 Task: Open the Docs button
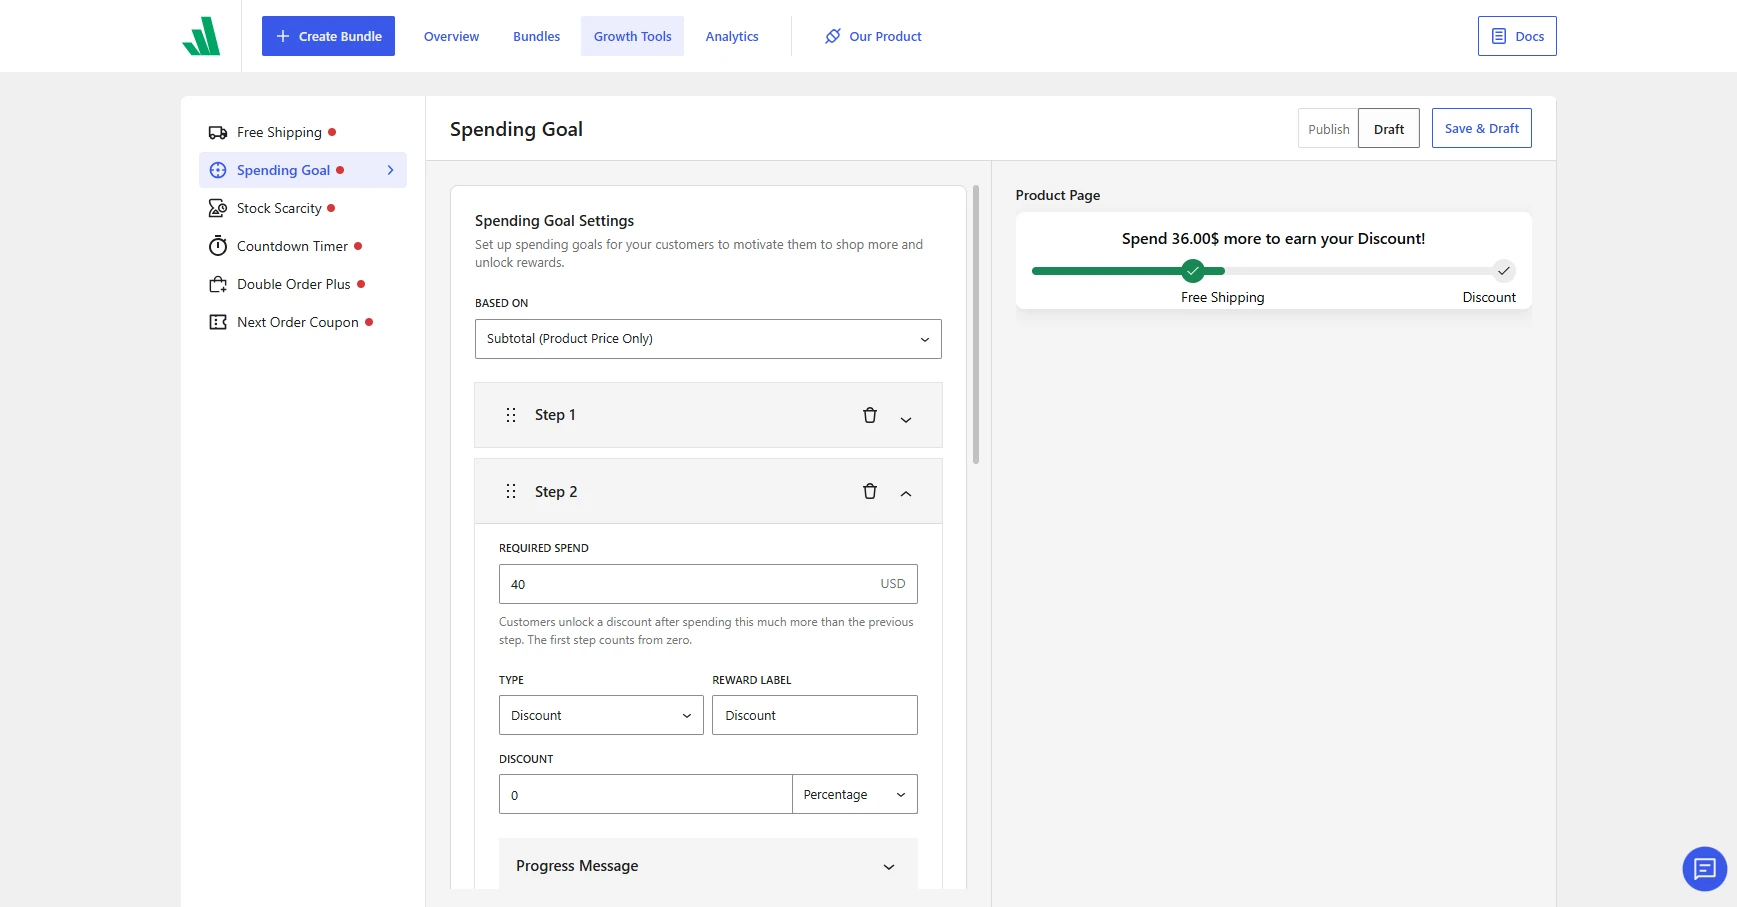click(x=1517, y=36)
